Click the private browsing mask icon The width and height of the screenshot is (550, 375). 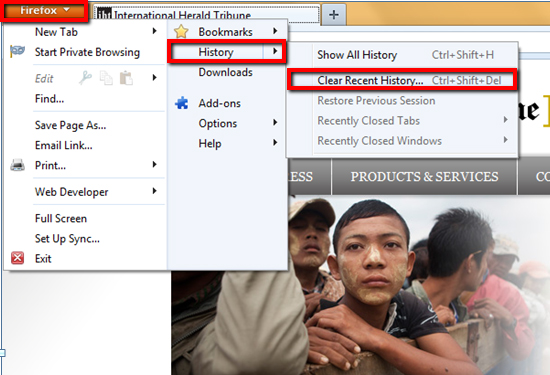point(17,51)
